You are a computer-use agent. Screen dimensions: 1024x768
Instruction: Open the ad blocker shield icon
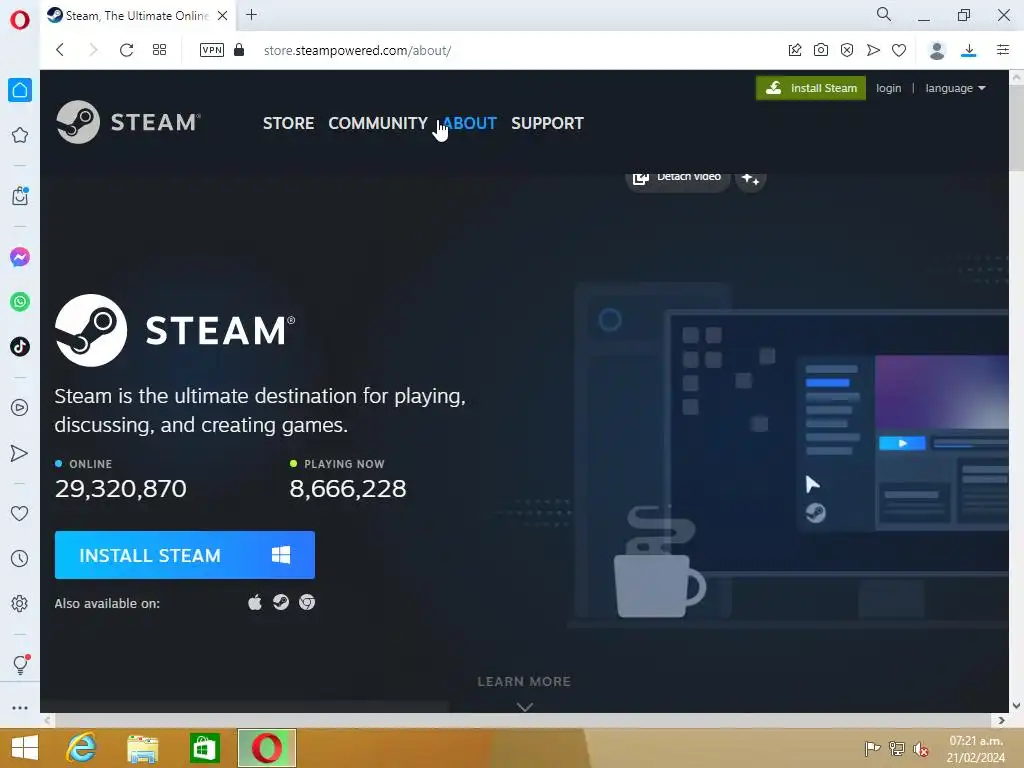point(847,50)
